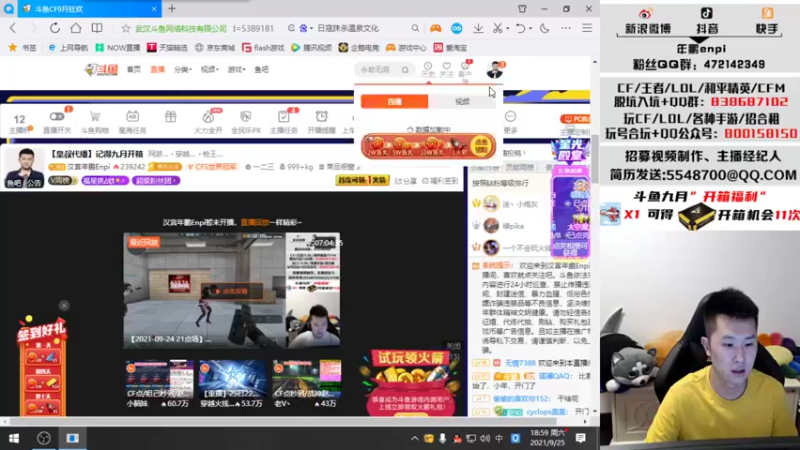Go to browser home page icon
800x450 pixels.
tap(76, 28)
